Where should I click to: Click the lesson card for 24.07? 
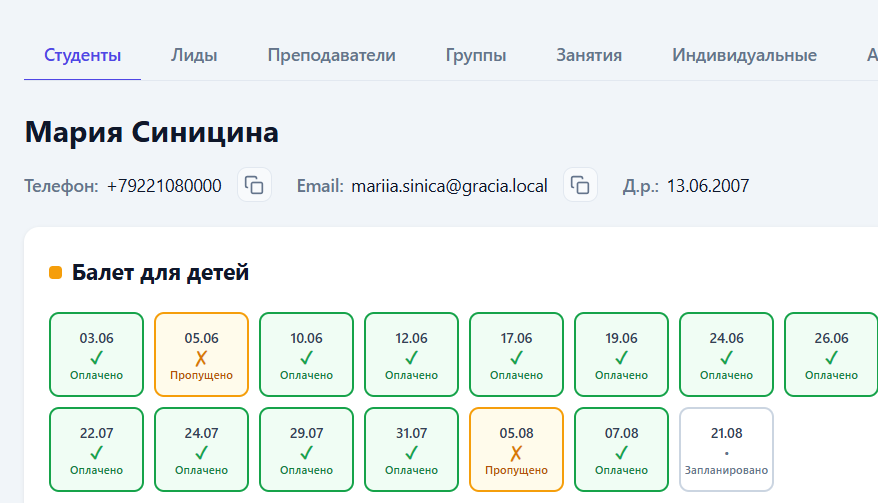[202, 450]
